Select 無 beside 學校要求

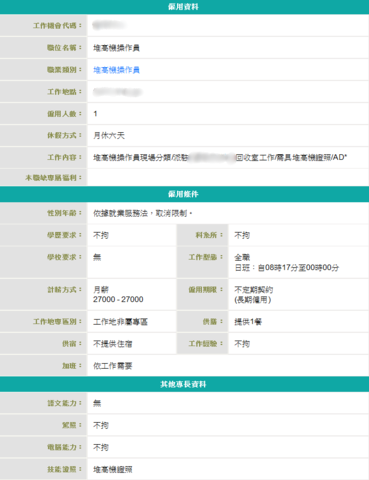click(97, 257)
